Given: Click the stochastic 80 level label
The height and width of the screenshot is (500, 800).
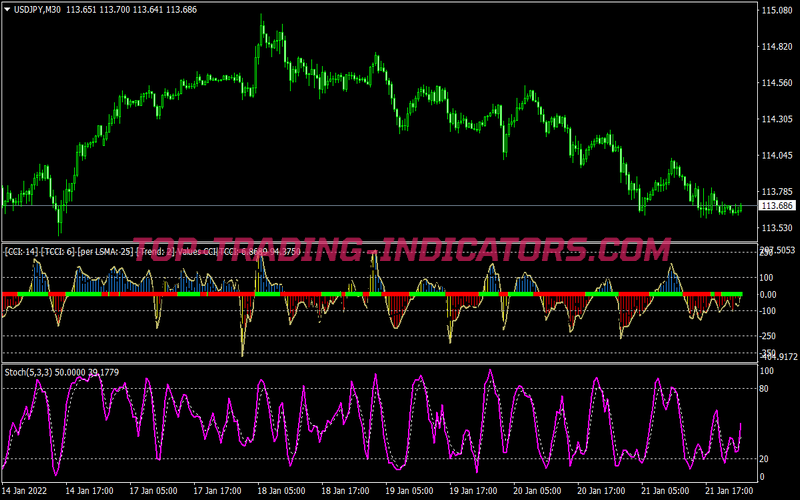Looking at the screenshot, I should click(x=764, y=389).
